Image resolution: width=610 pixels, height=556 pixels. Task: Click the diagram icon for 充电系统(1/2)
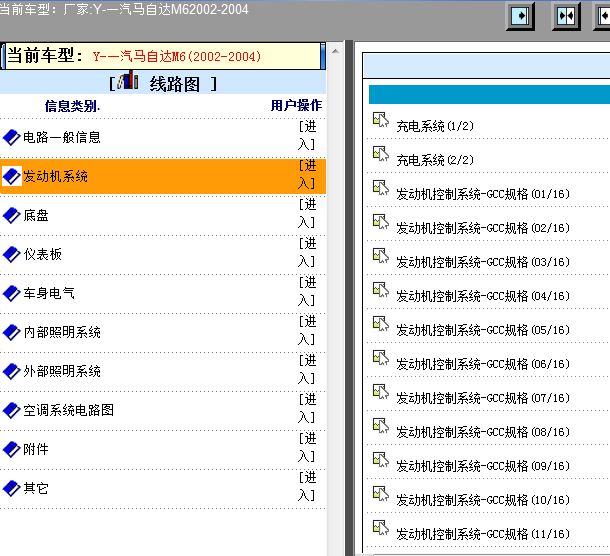click(x=381, y=120)
